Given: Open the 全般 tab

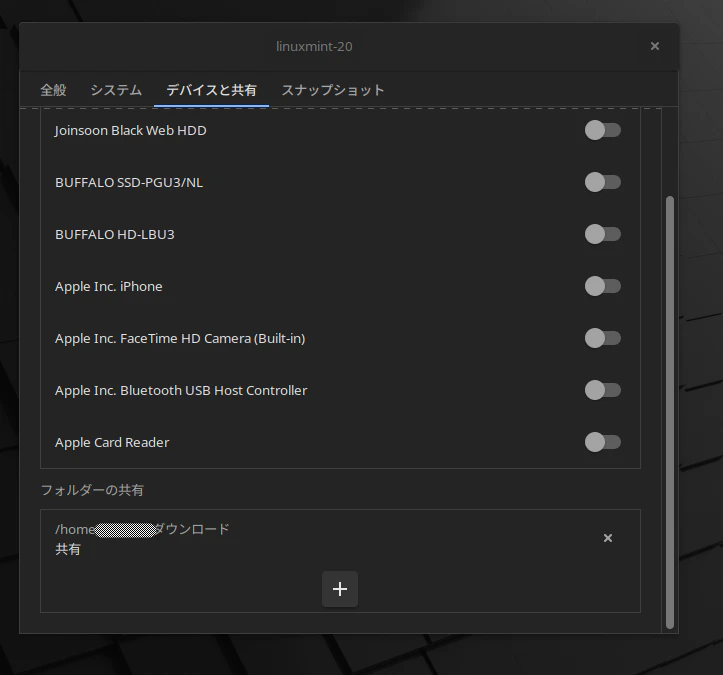Looking at the screenshot, I should coord(53,90).
